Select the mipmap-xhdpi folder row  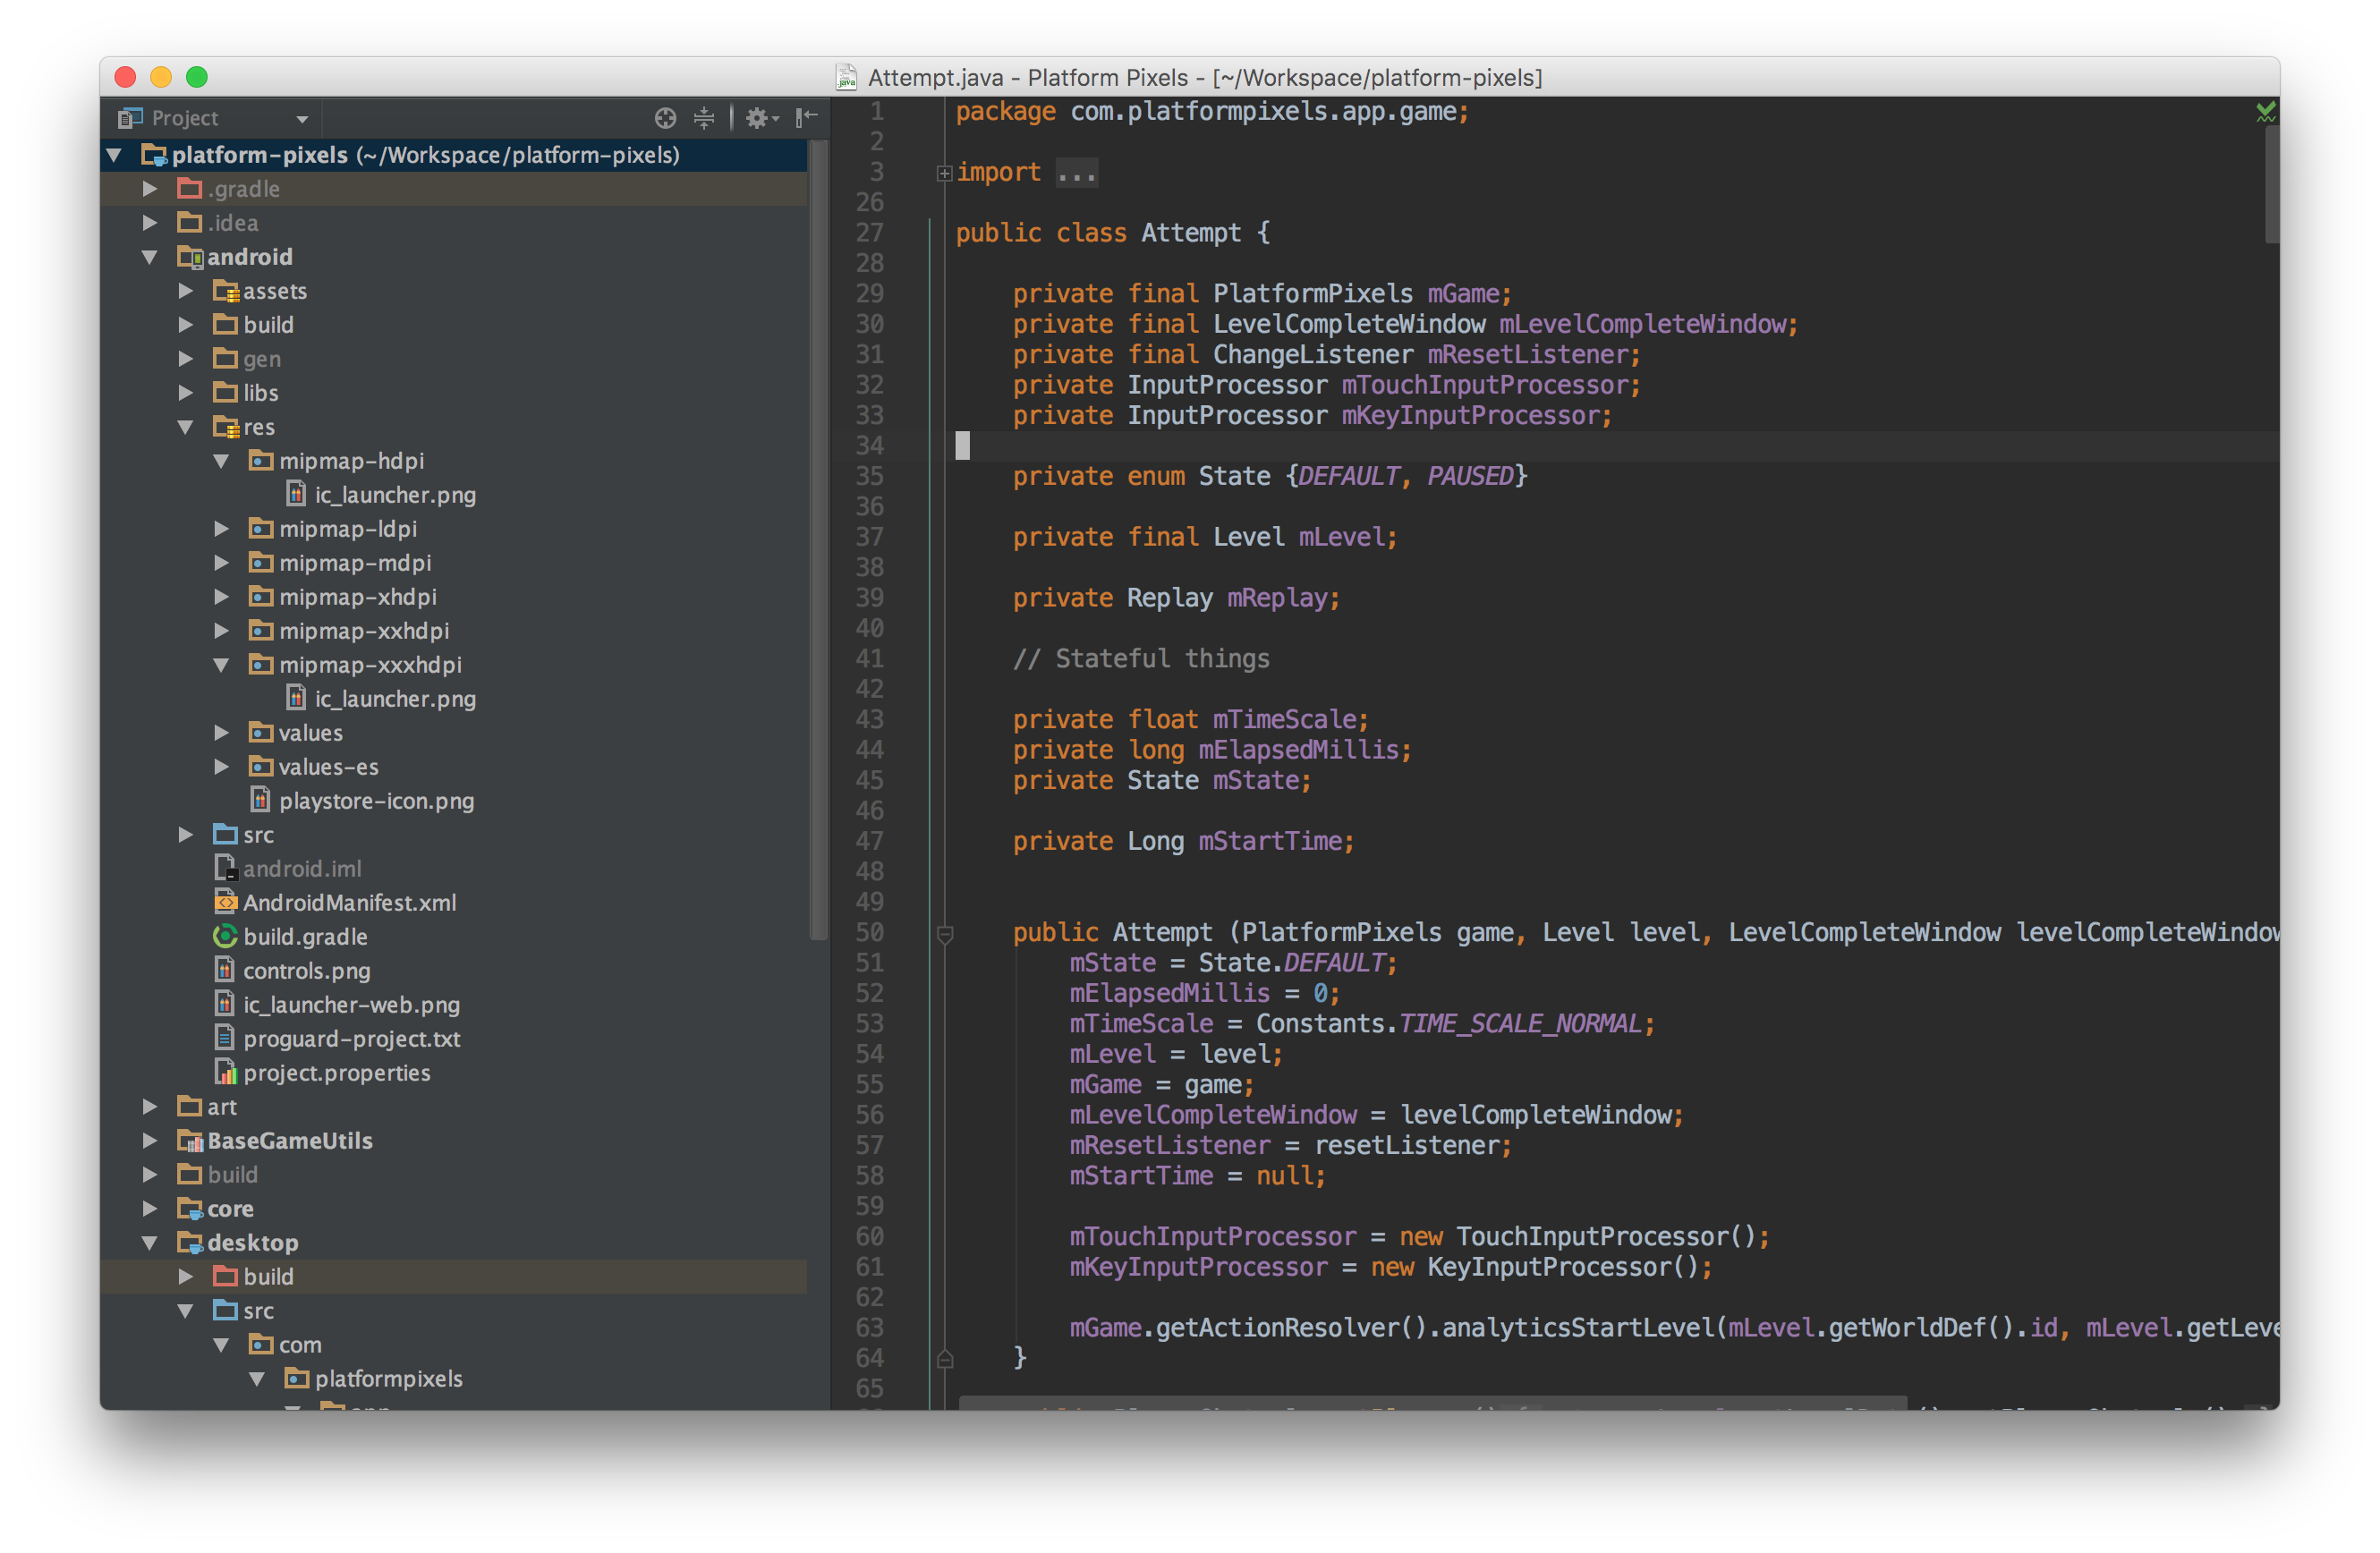pos(454,597)
